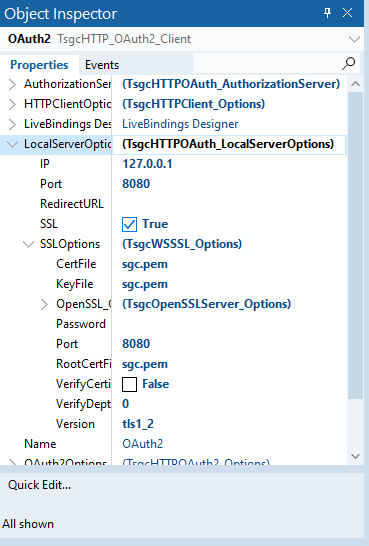
Task: Select Port value under SSLOptions Password
Action: click(x=136, y=344)
